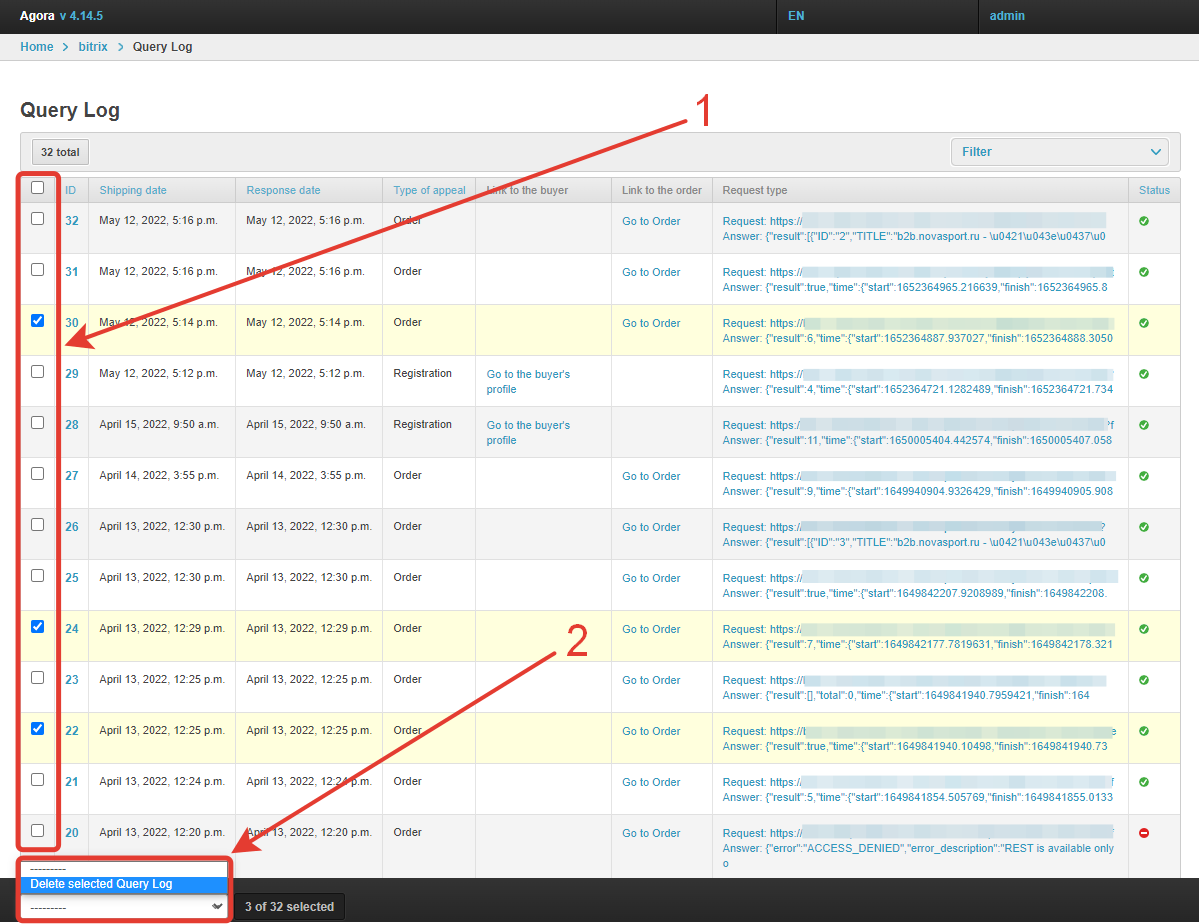Open Go to Order link for log 32

[x=651, y=221]
